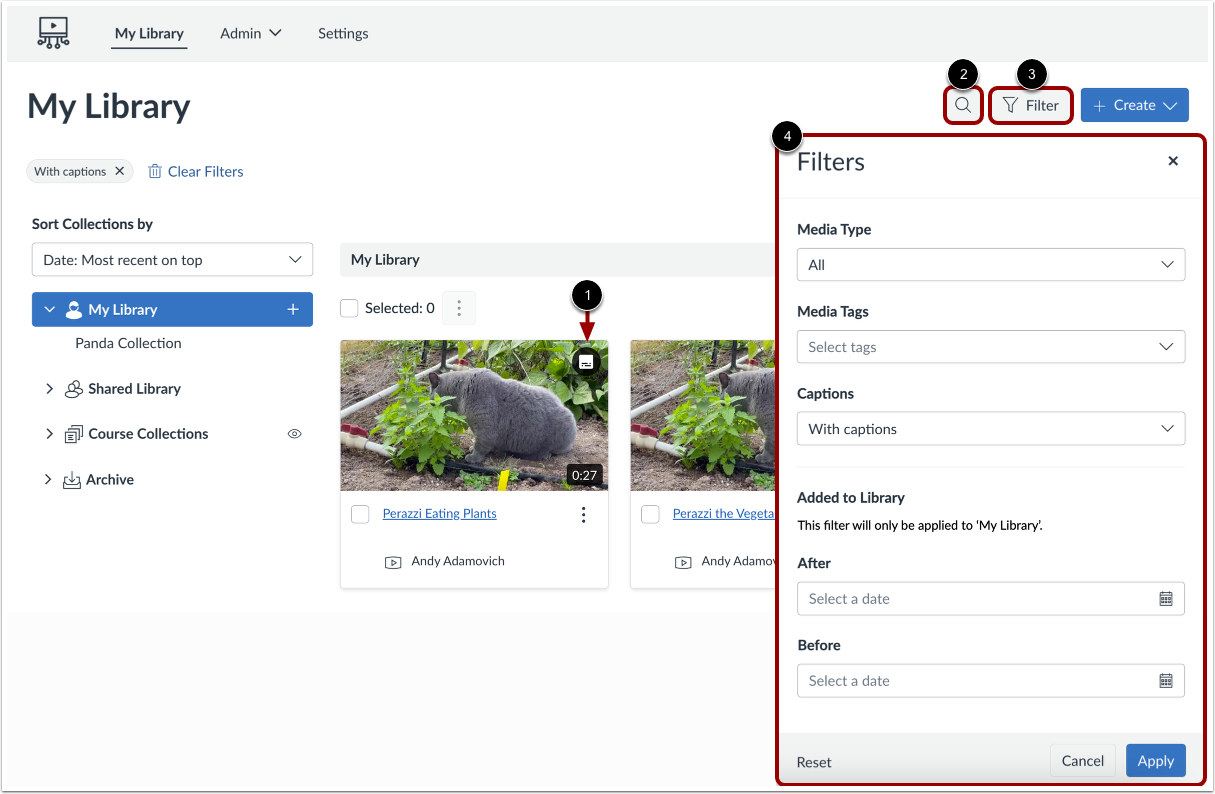Screen dimensions: 1215x794
Task: Click the Filter funnel button
Action: point(1031,105)
